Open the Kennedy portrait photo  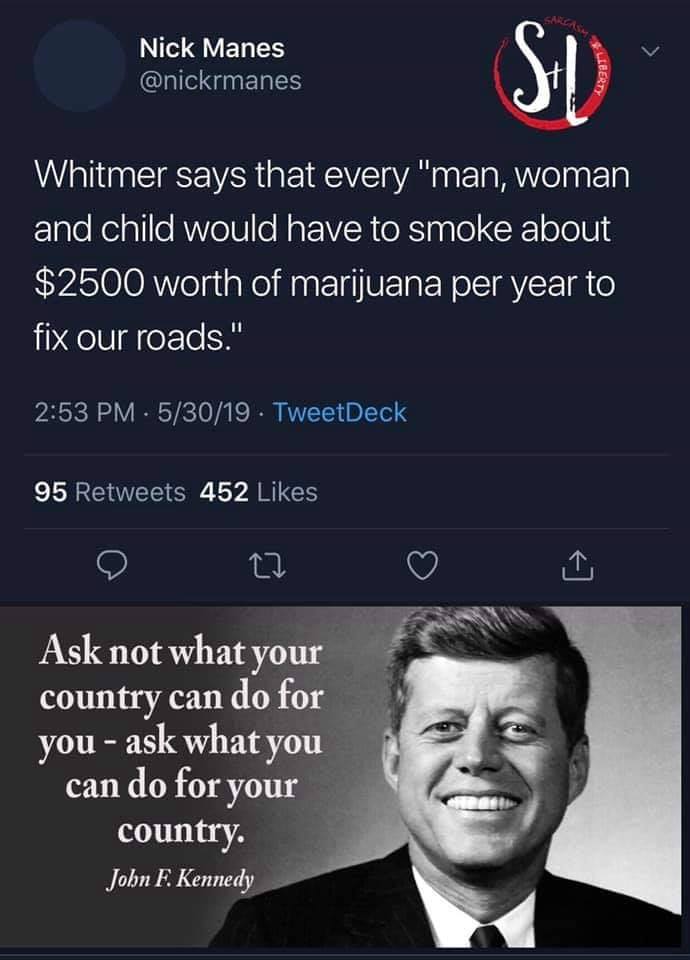(490, 778)
